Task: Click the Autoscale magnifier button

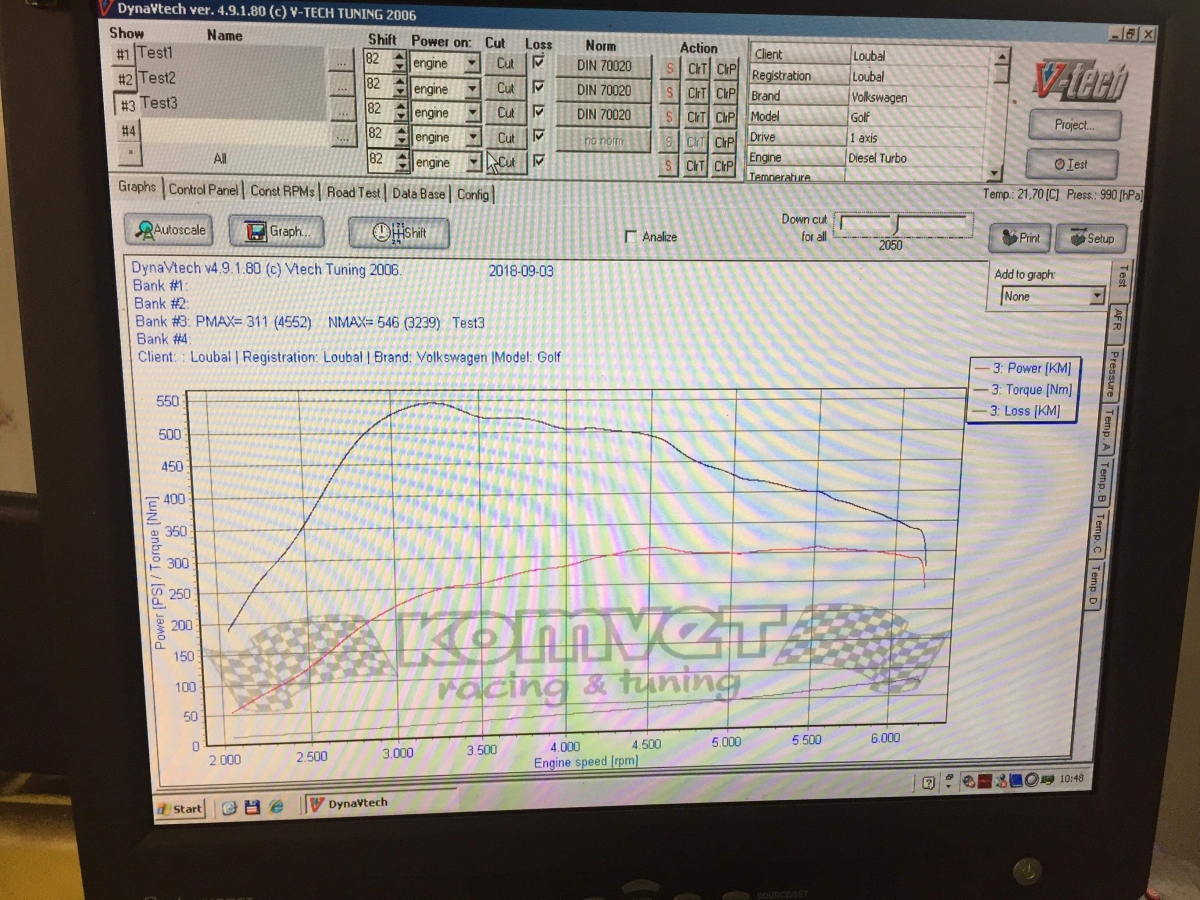Action: point(167,230)
